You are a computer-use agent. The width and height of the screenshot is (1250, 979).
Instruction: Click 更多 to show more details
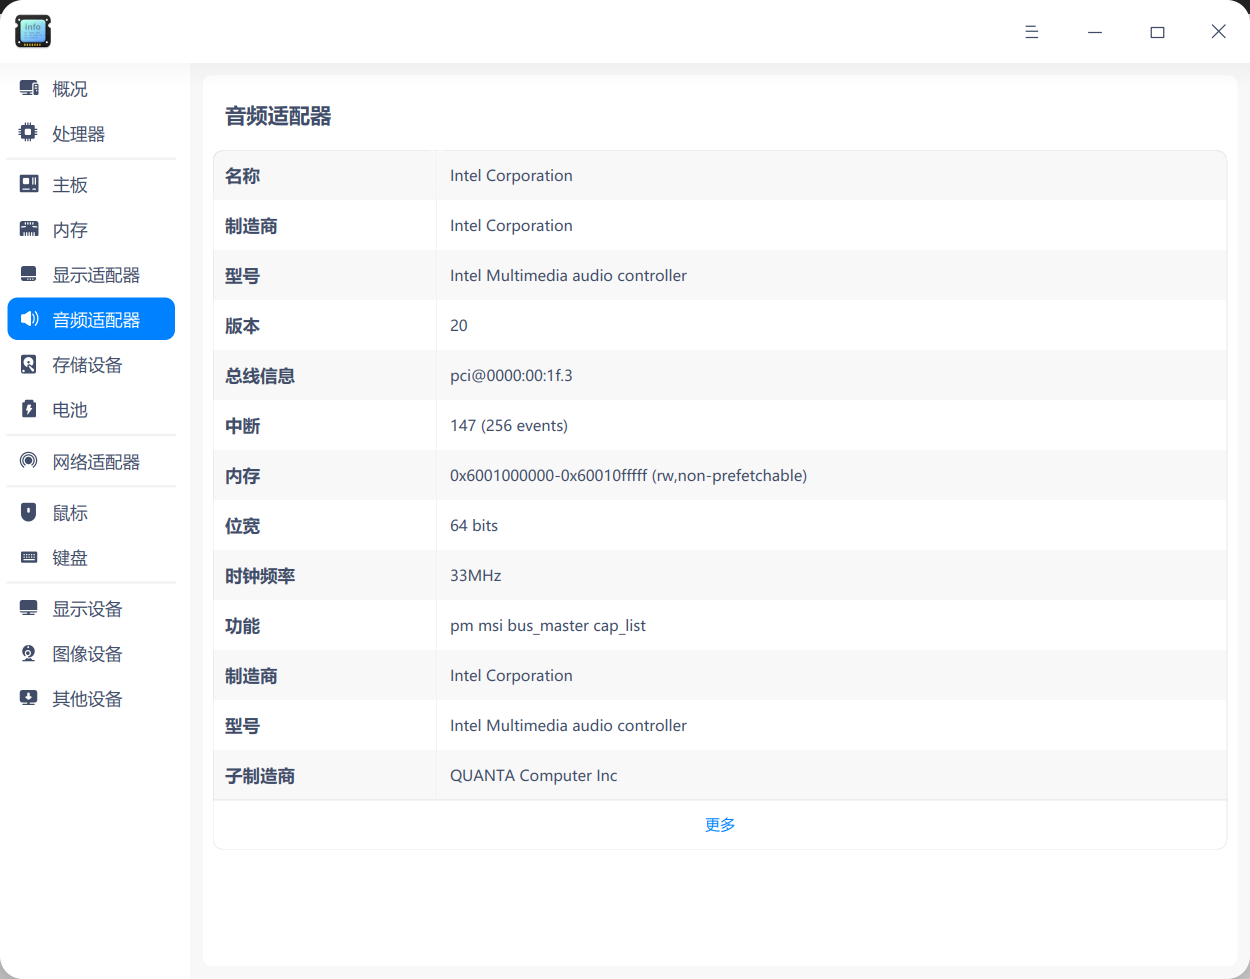pos(720,825)
